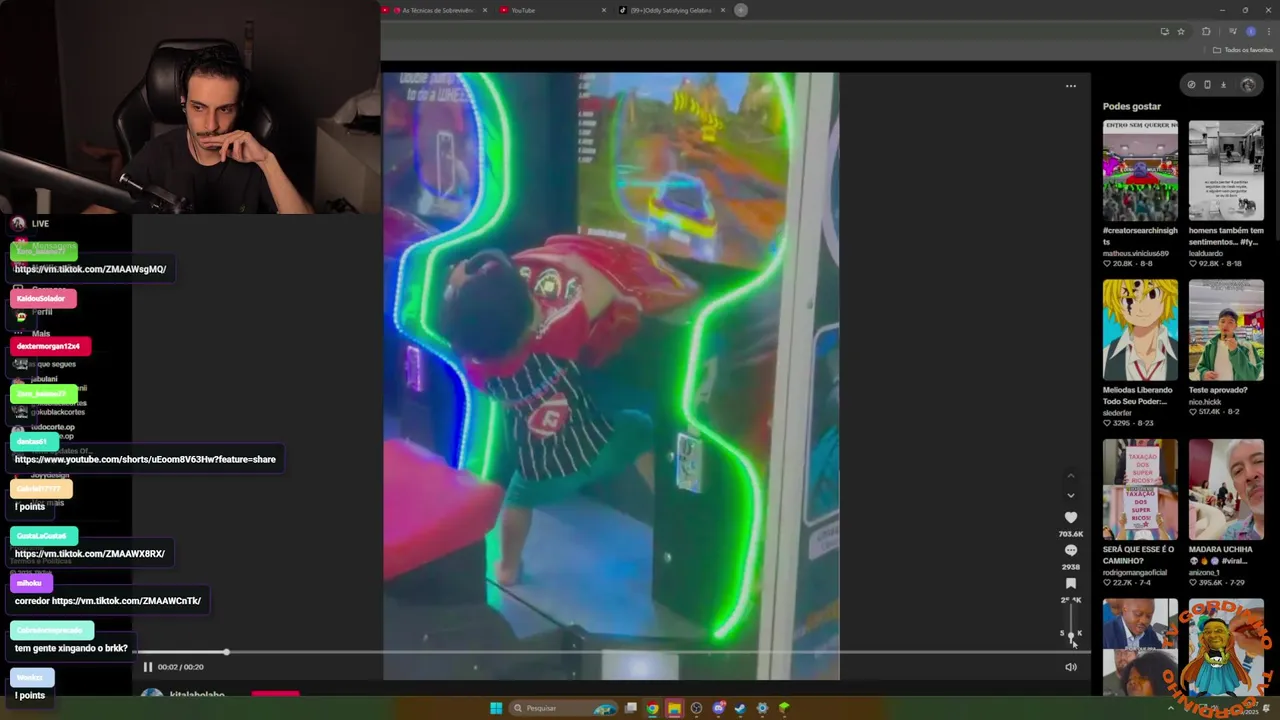Switch to the 'As Técnicas de Sobrevivência' tab
Image resolution: width=1280 pixels, height=720 pixels.
(x=436, y=10)
